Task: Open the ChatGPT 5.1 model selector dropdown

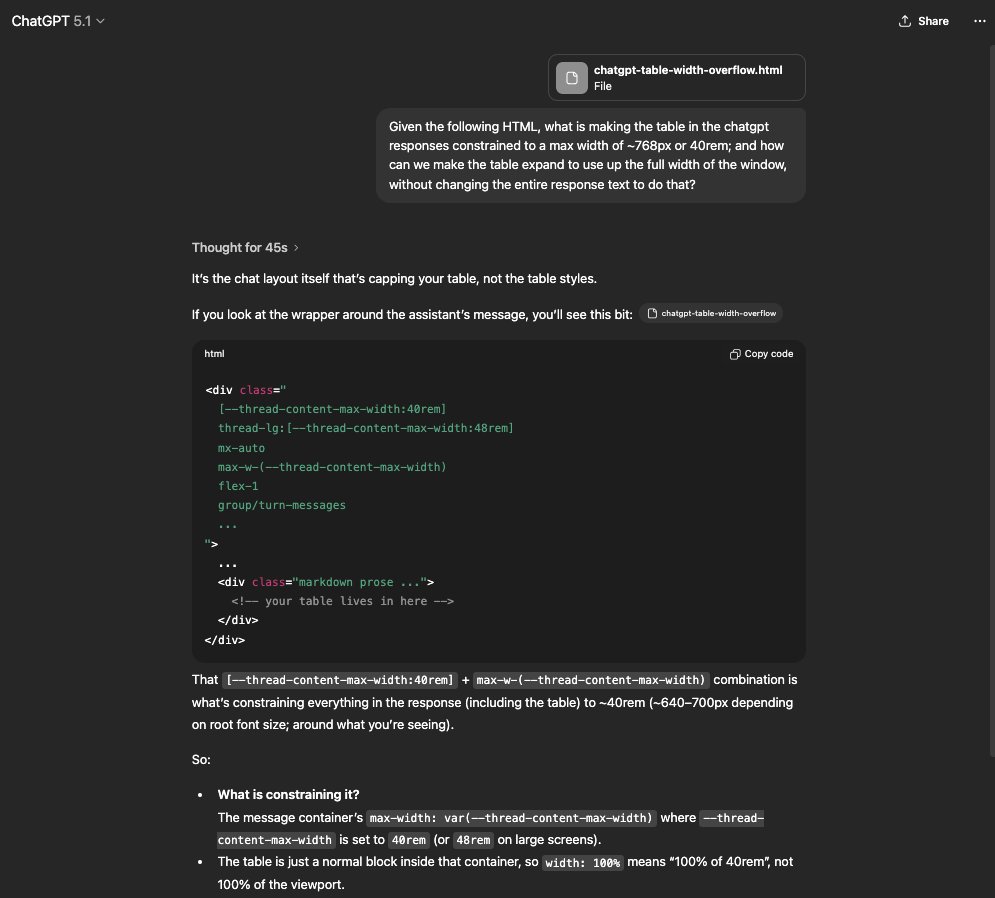Action: pyautogui.click(x=58, y=21)
